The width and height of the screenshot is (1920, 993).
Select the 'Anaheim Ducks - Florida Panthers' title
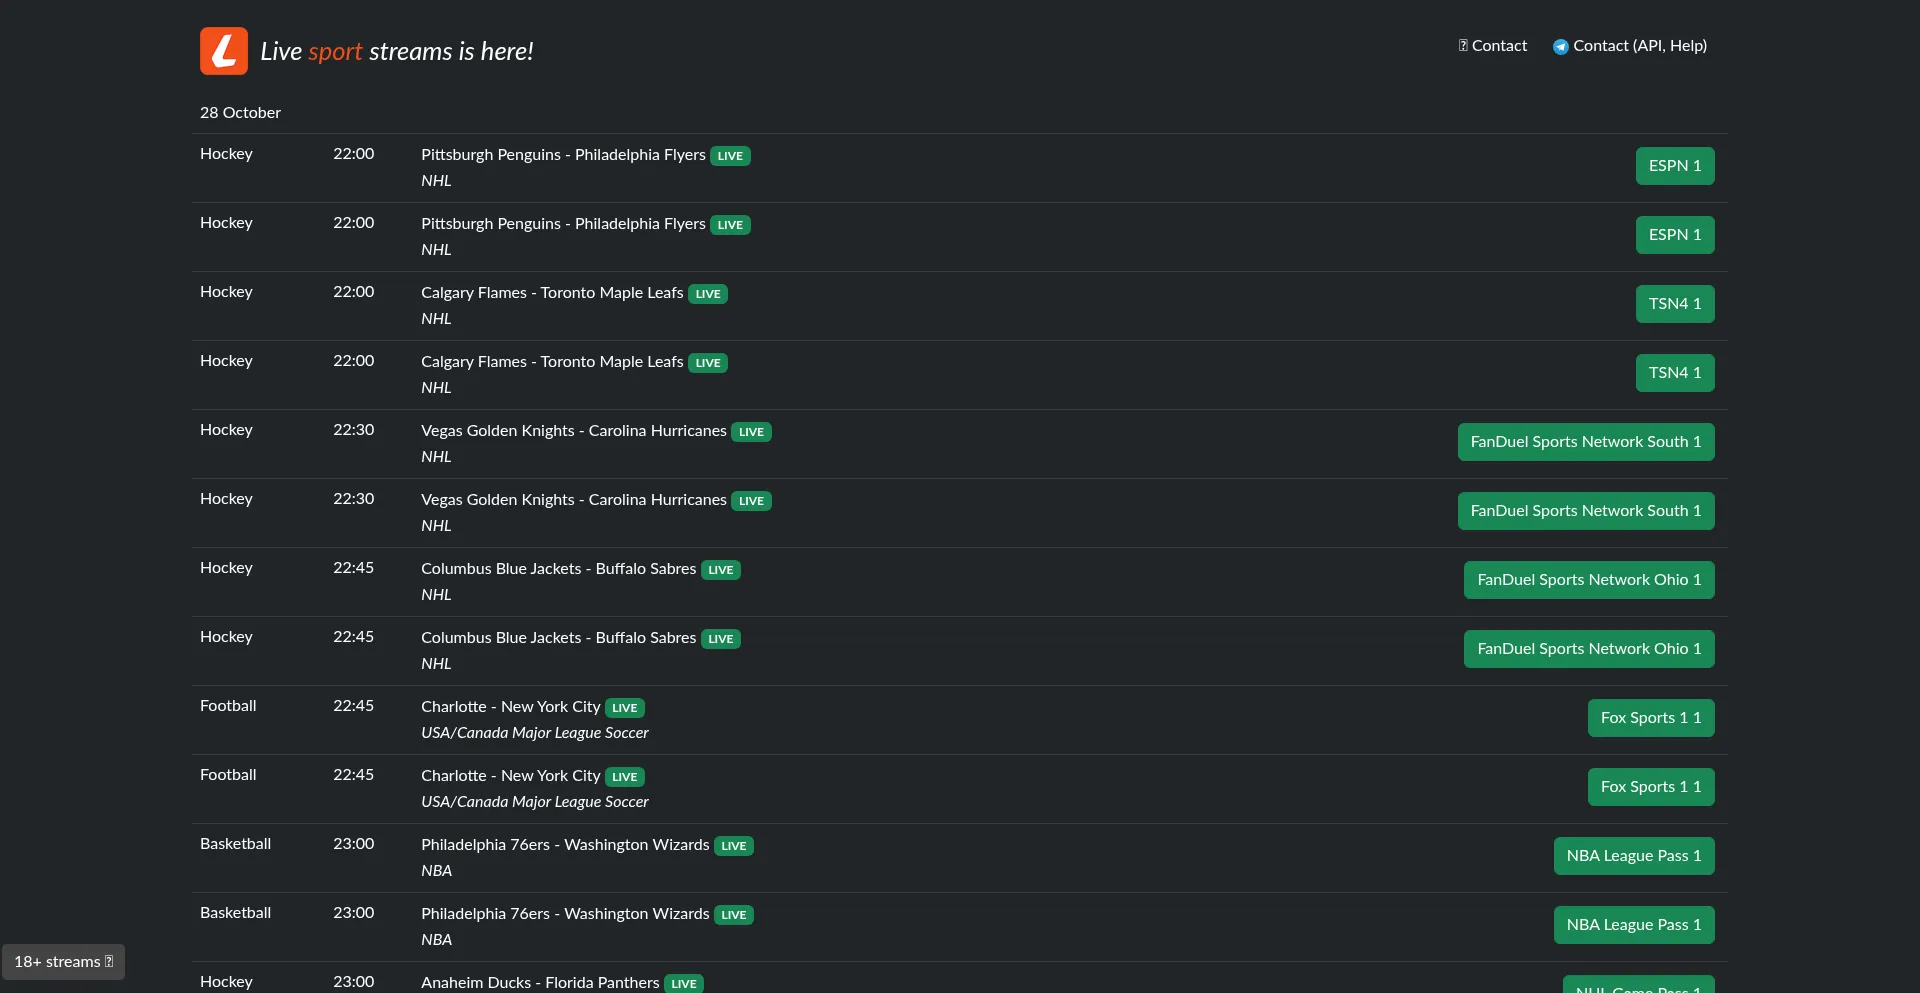tap(540, 983)
